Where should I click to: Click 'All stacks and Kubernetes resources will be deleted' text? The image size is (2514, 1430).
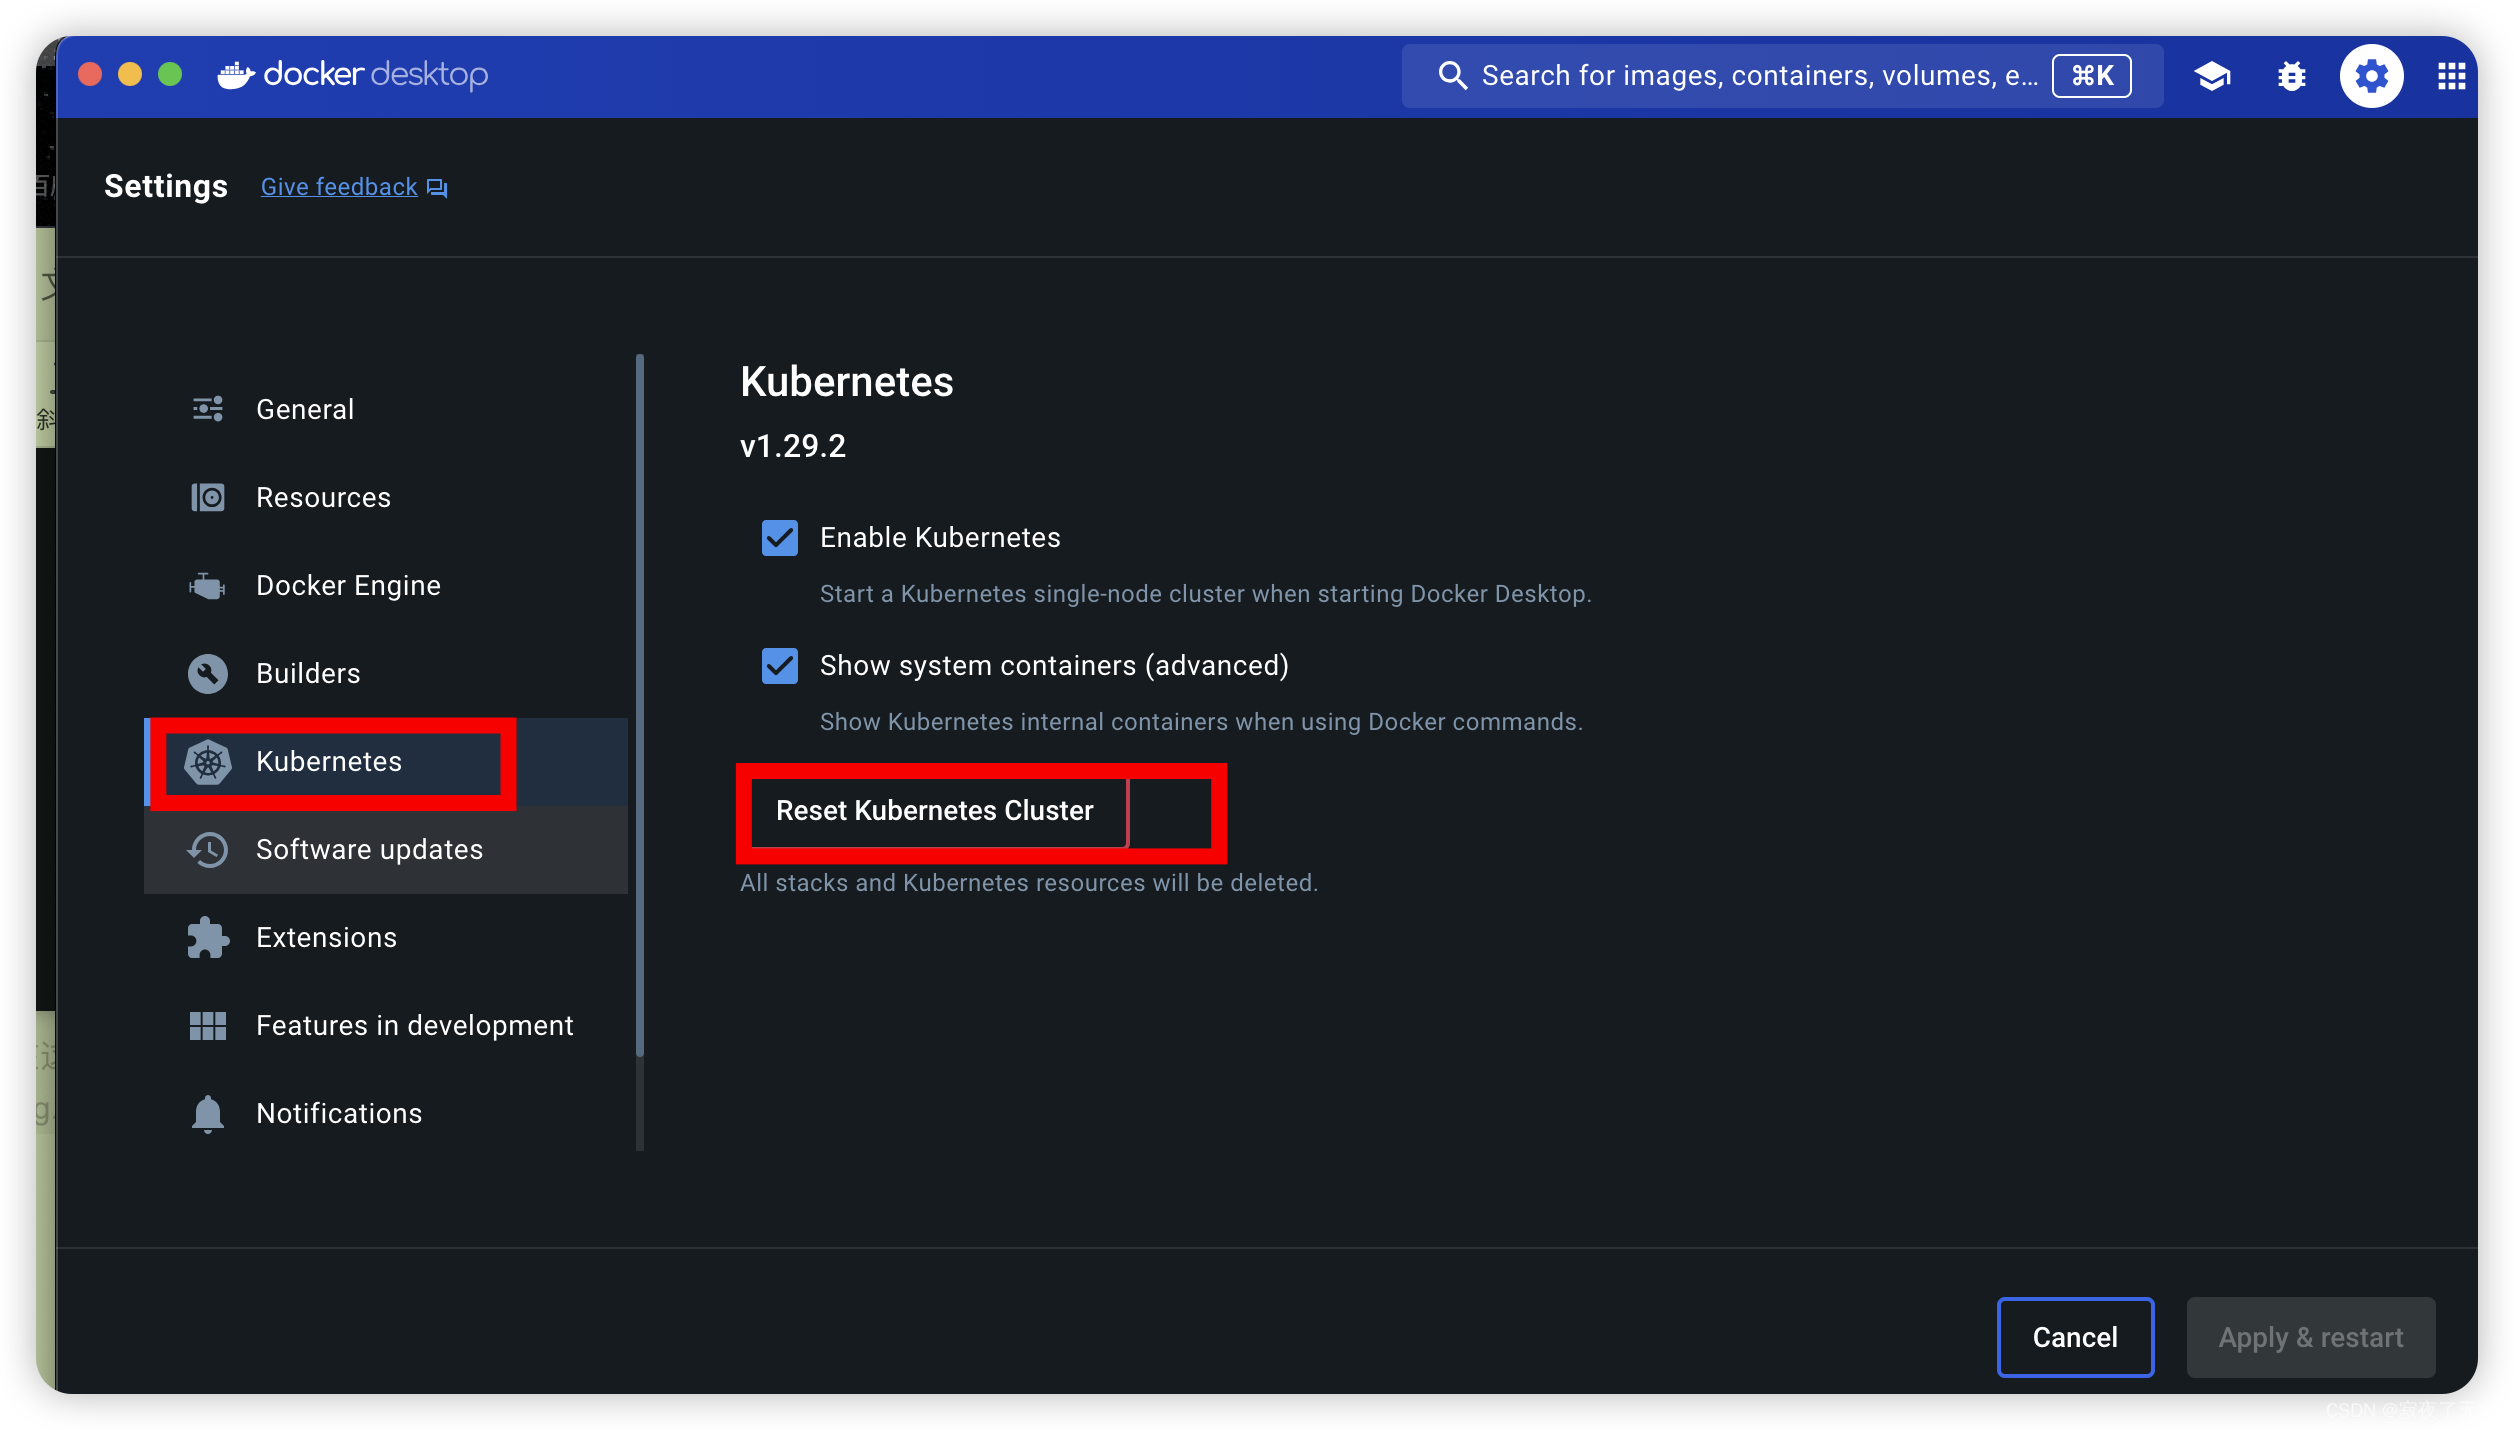click(x=1029, y=883)
